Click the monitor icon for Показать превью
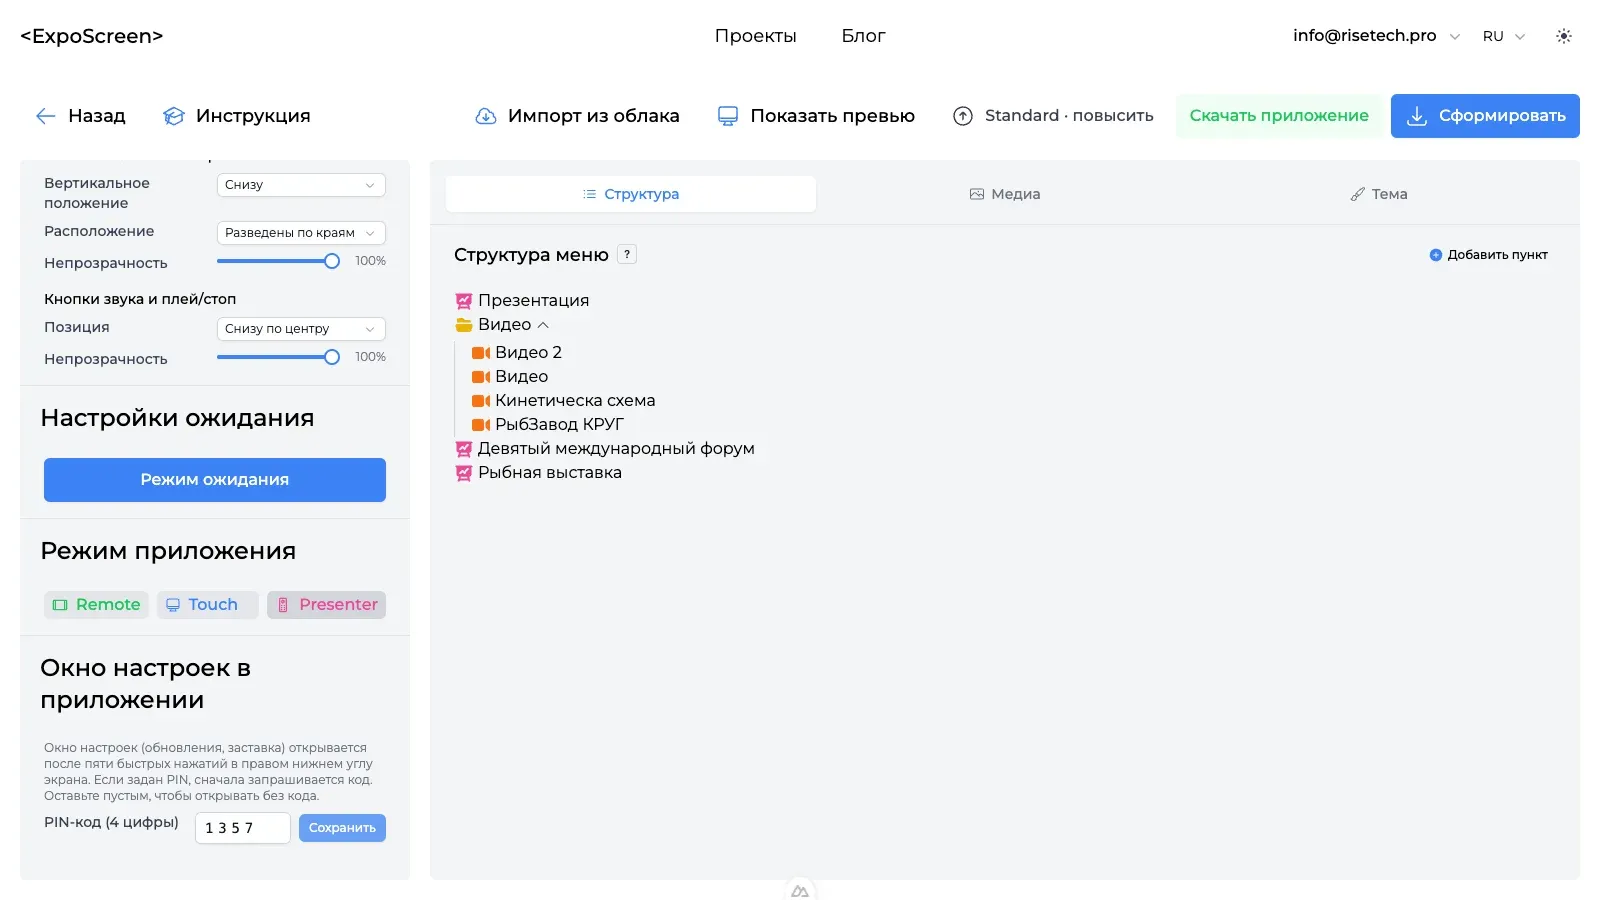 point(728,116)
